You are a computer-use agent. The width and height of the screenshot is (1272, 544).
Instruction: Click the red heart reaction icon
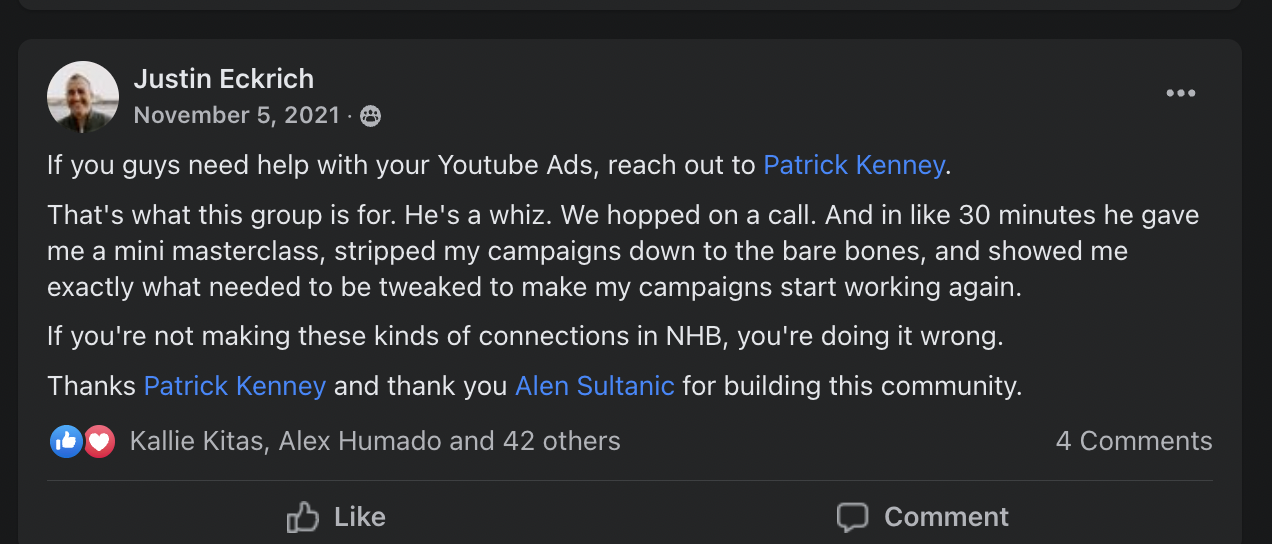pos(98,441)
